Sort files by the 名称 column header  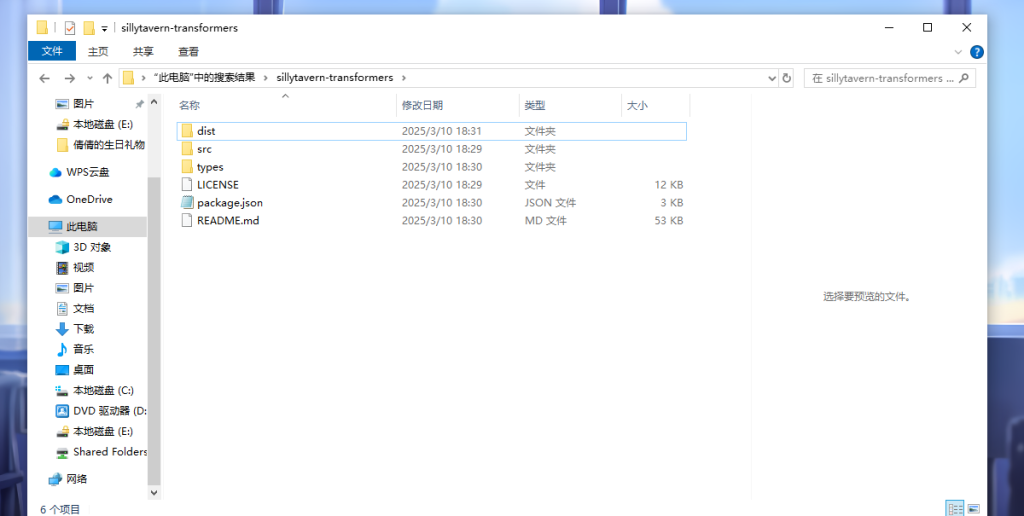click(190, 105)
